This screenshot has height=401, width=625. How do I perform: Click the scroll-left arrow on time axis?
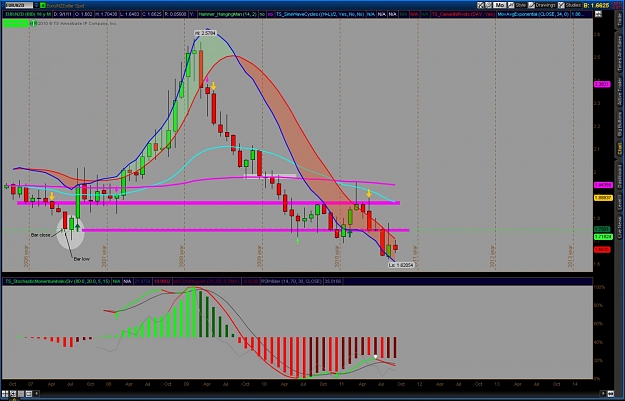(36, 394)
